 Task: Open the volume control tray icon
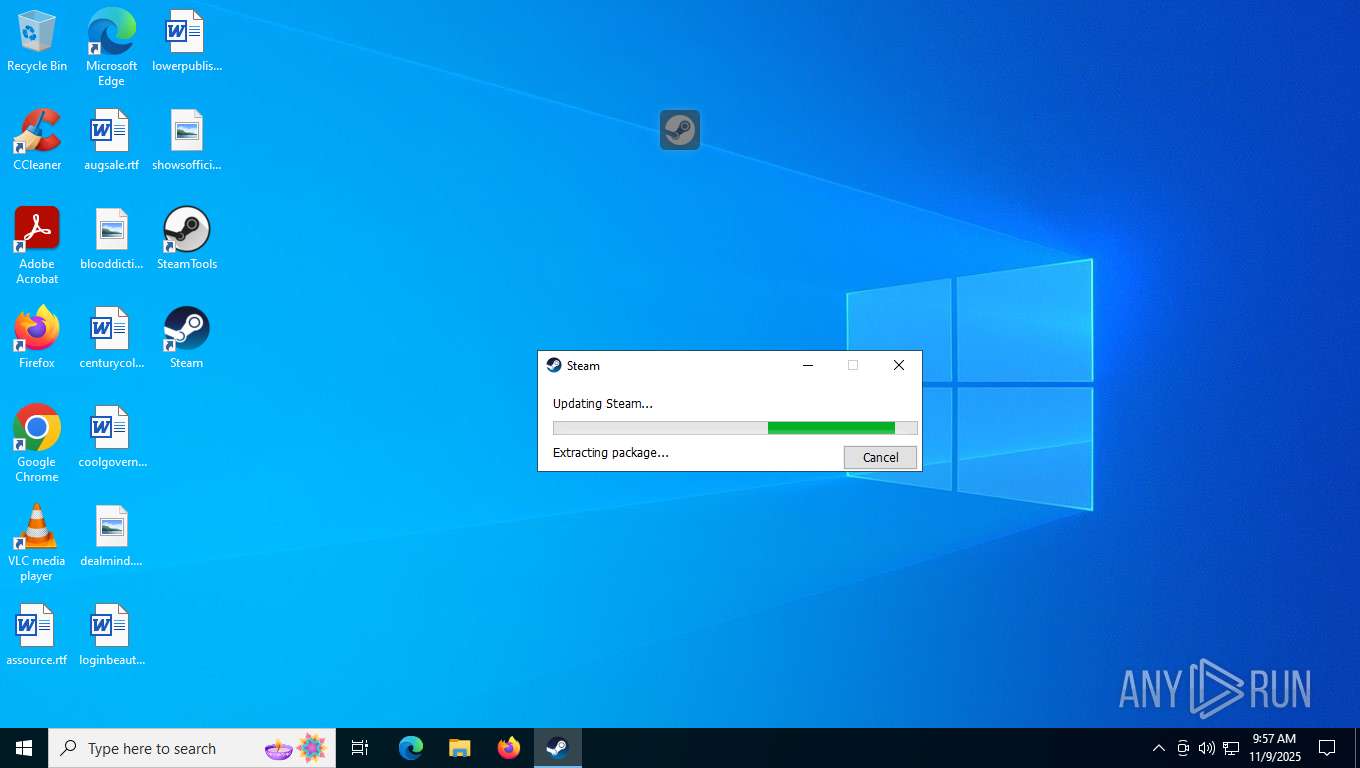pos(1207,748)
